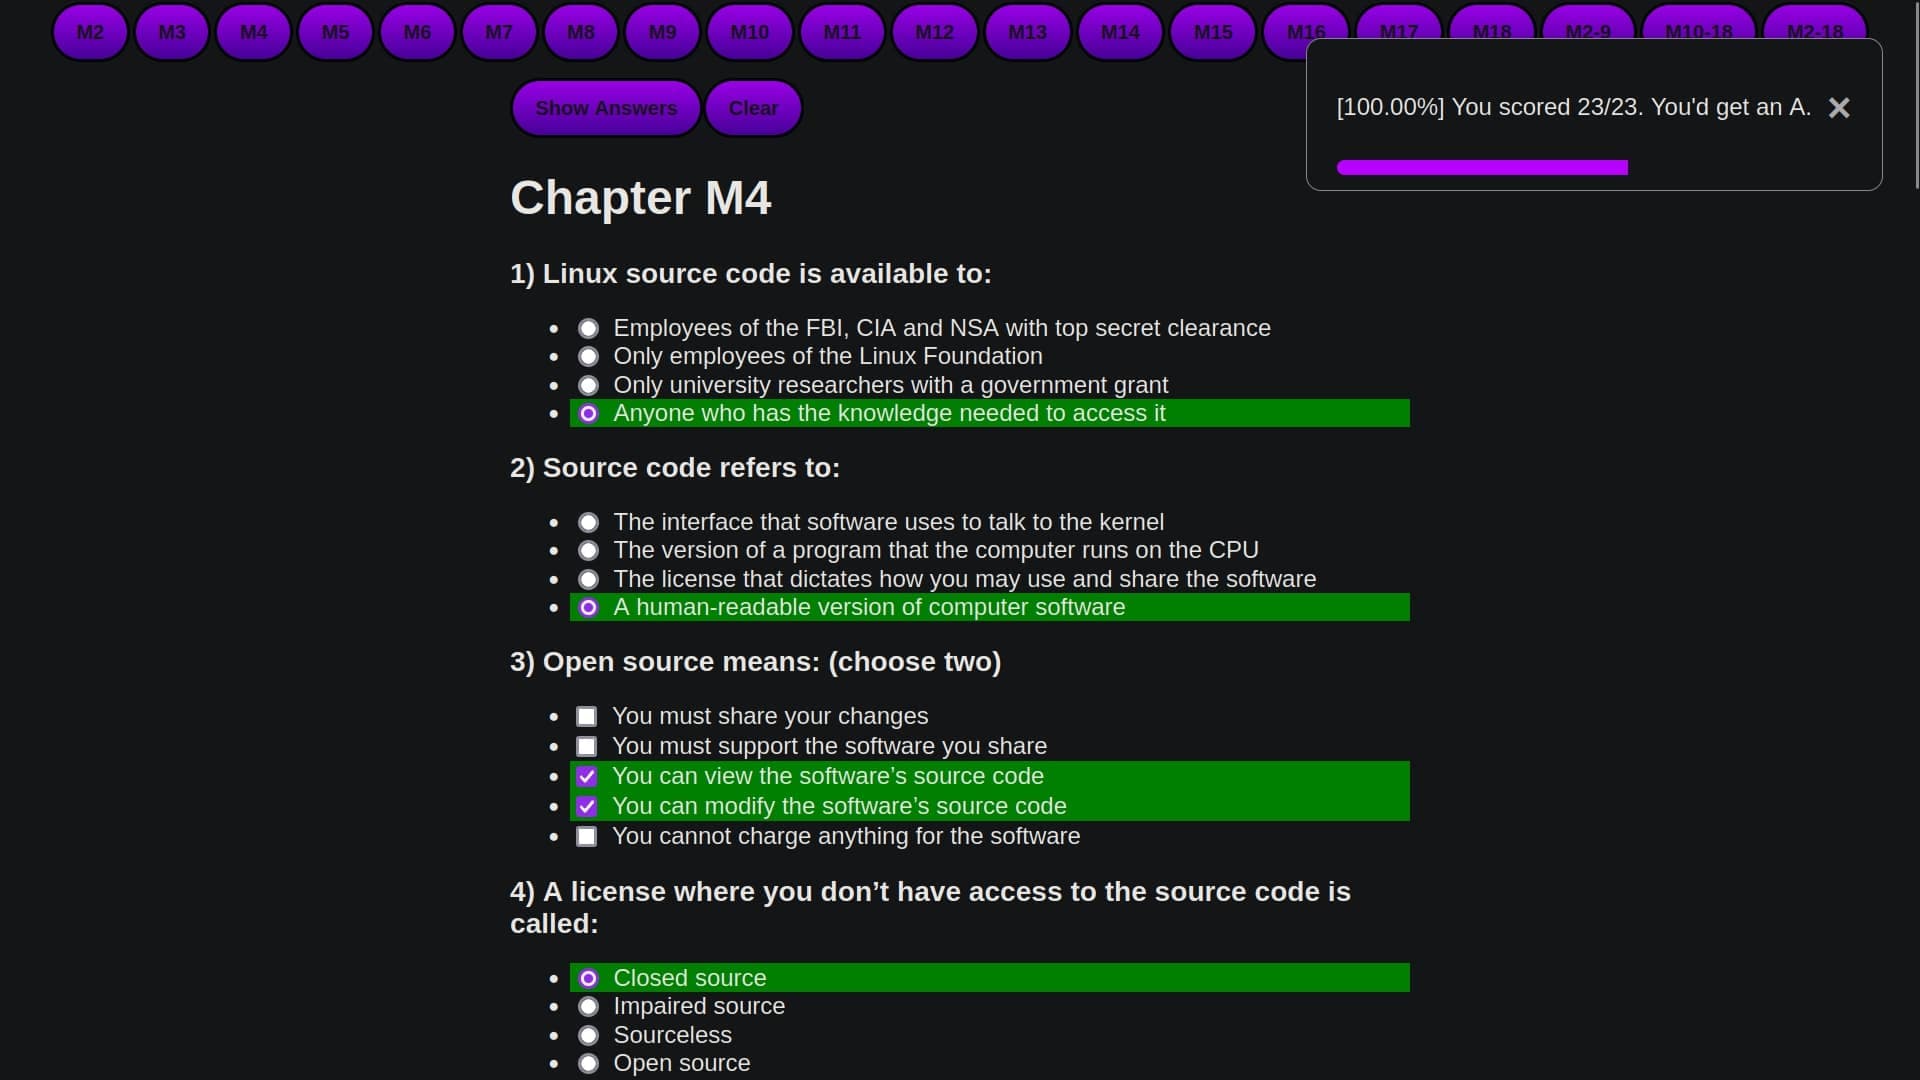This screenshot has width=1920, height=1080.
Task: Click the M7 chapter navigation button
Action: coord(498,32)
